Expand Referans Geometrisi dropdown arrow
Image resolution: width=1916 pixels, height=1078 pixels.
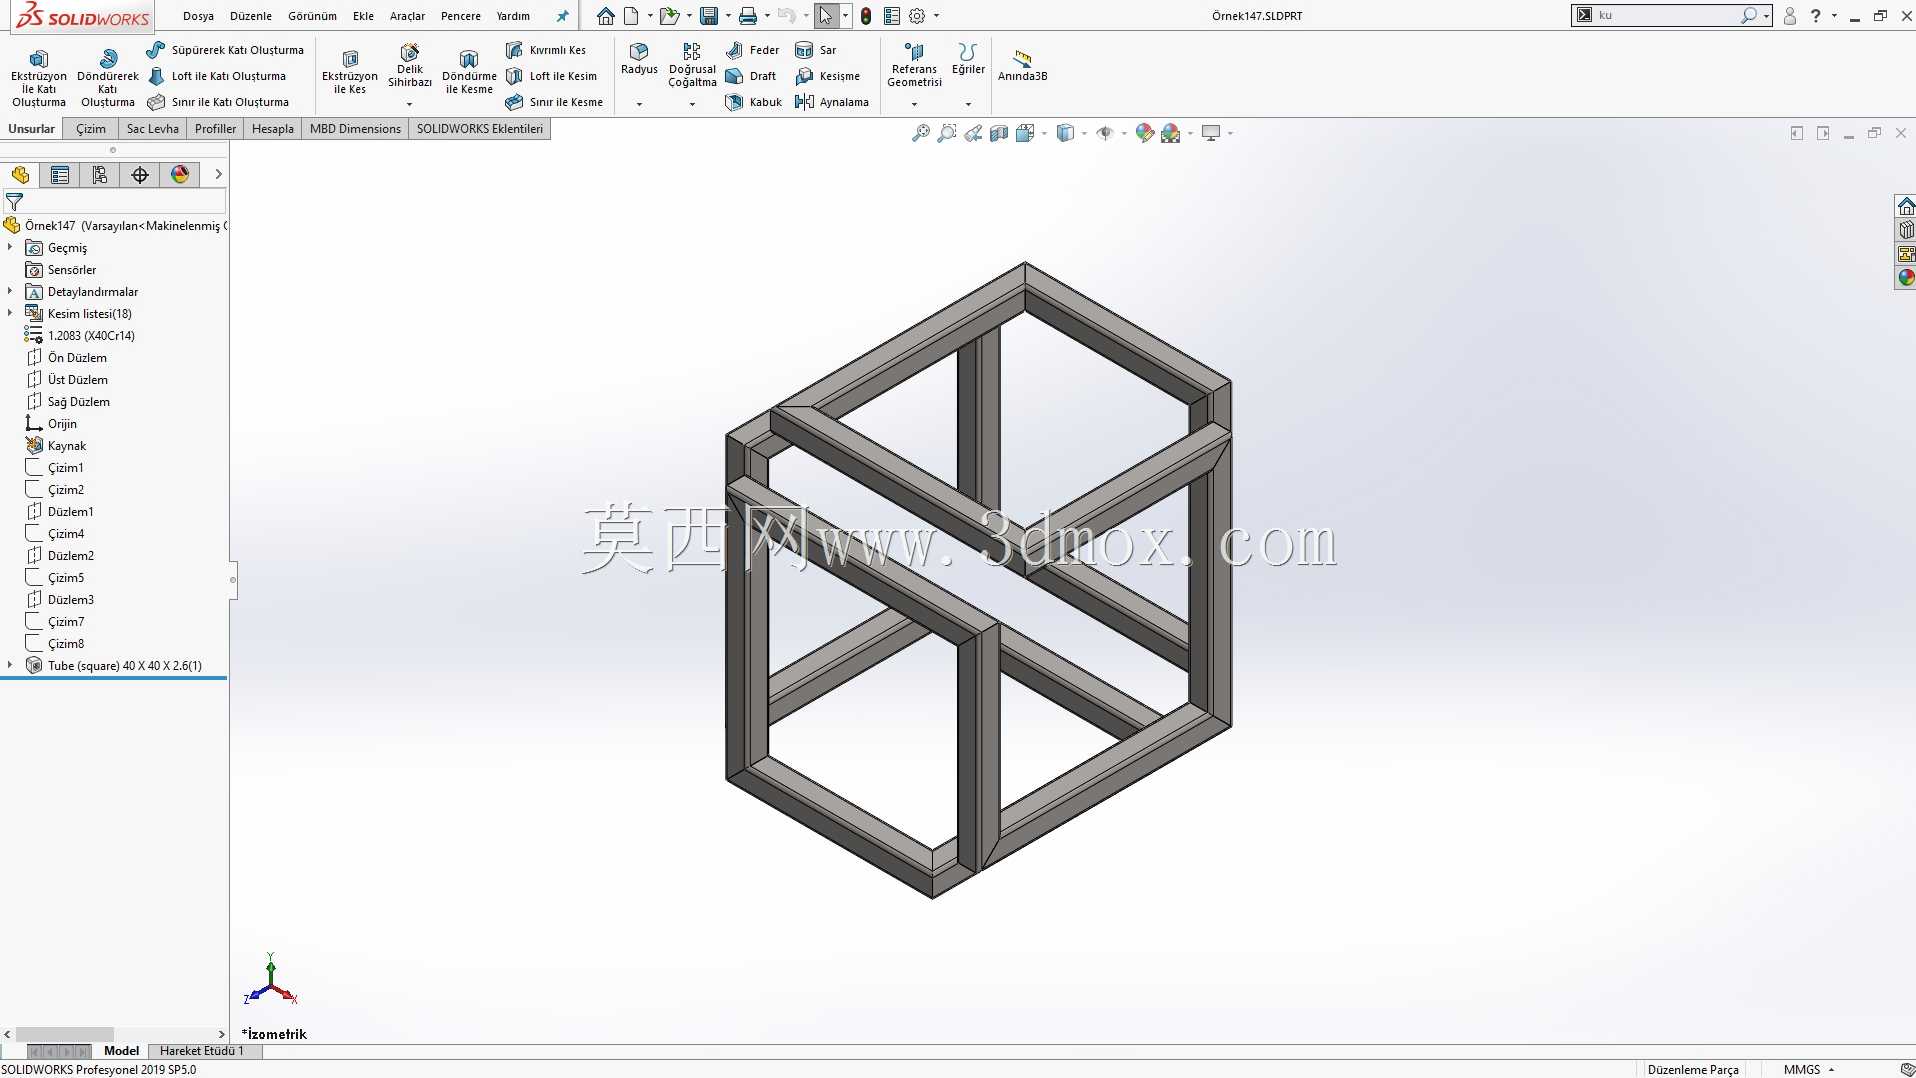point(914,104)
